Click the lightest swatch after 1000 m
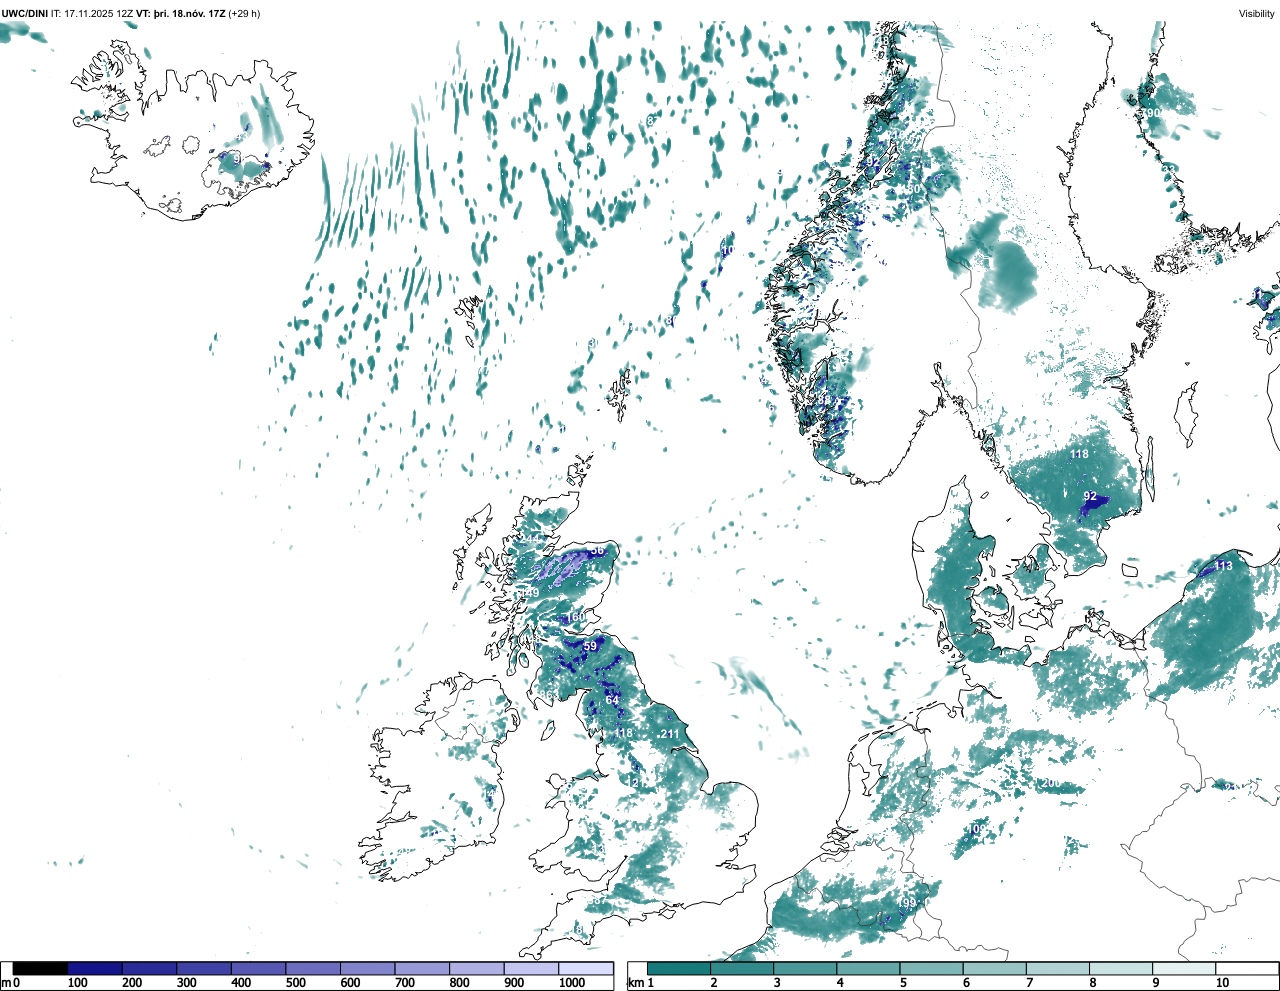Image resolution: width=1280 pixels, height=991 pixels. [586, 969]
